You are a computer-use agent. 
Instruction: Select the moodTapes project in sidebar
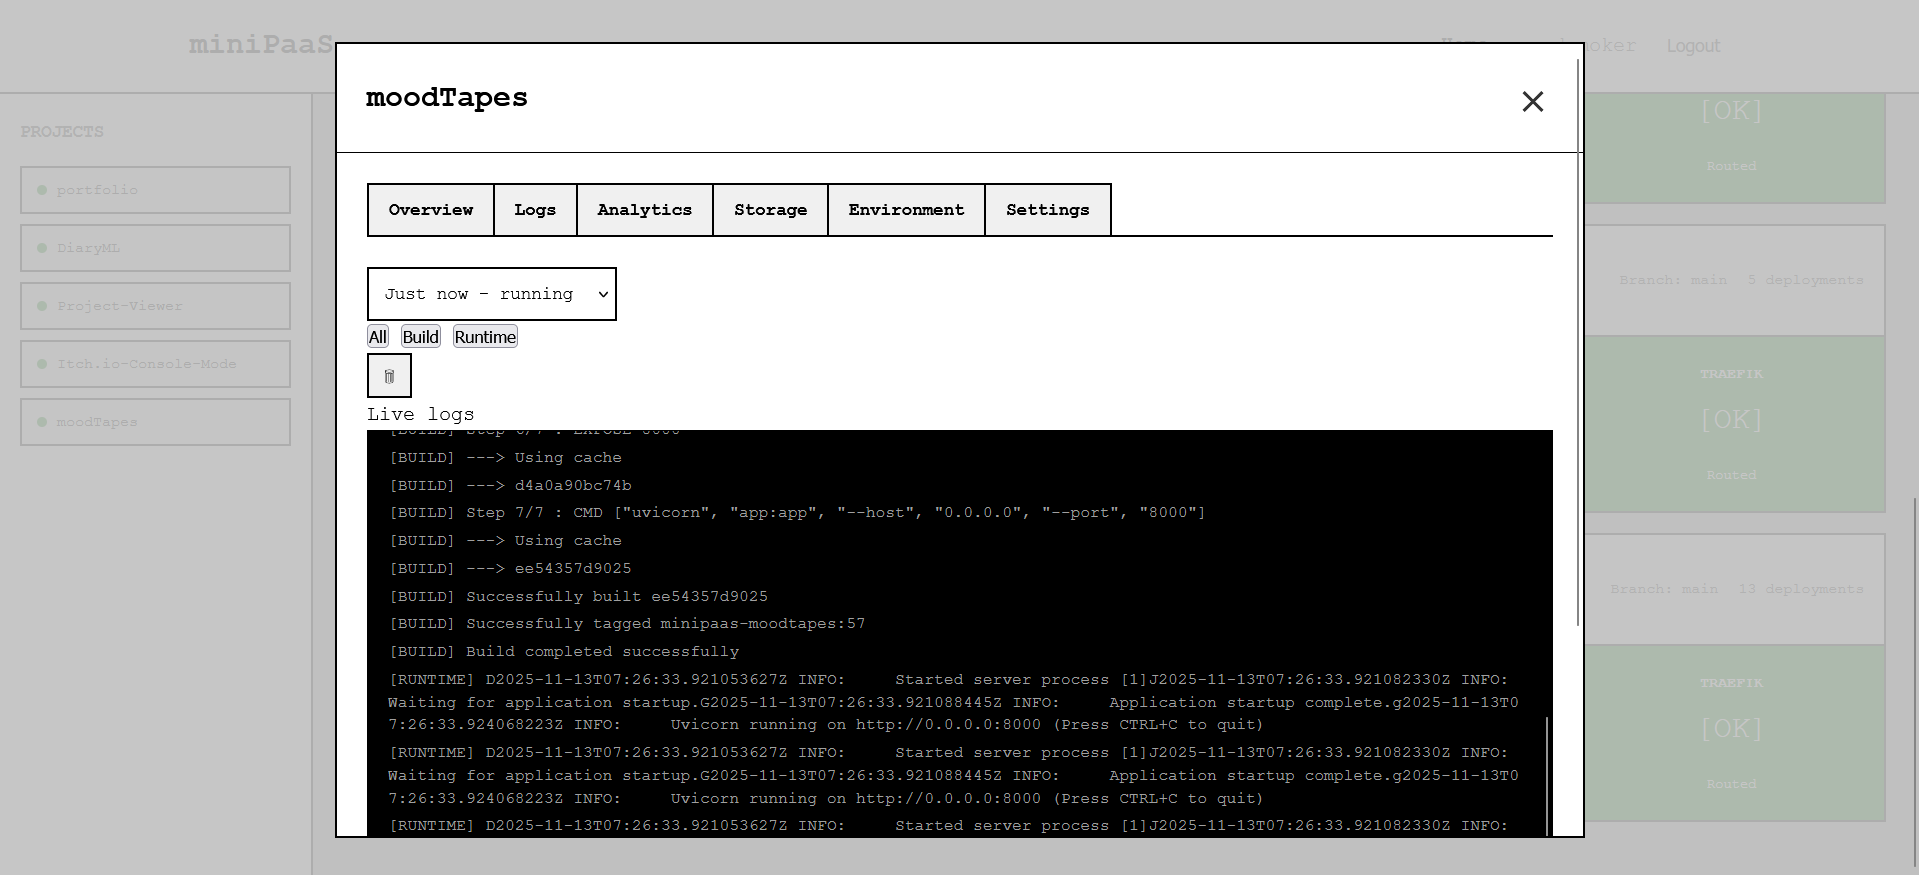(x=155, y=422)
